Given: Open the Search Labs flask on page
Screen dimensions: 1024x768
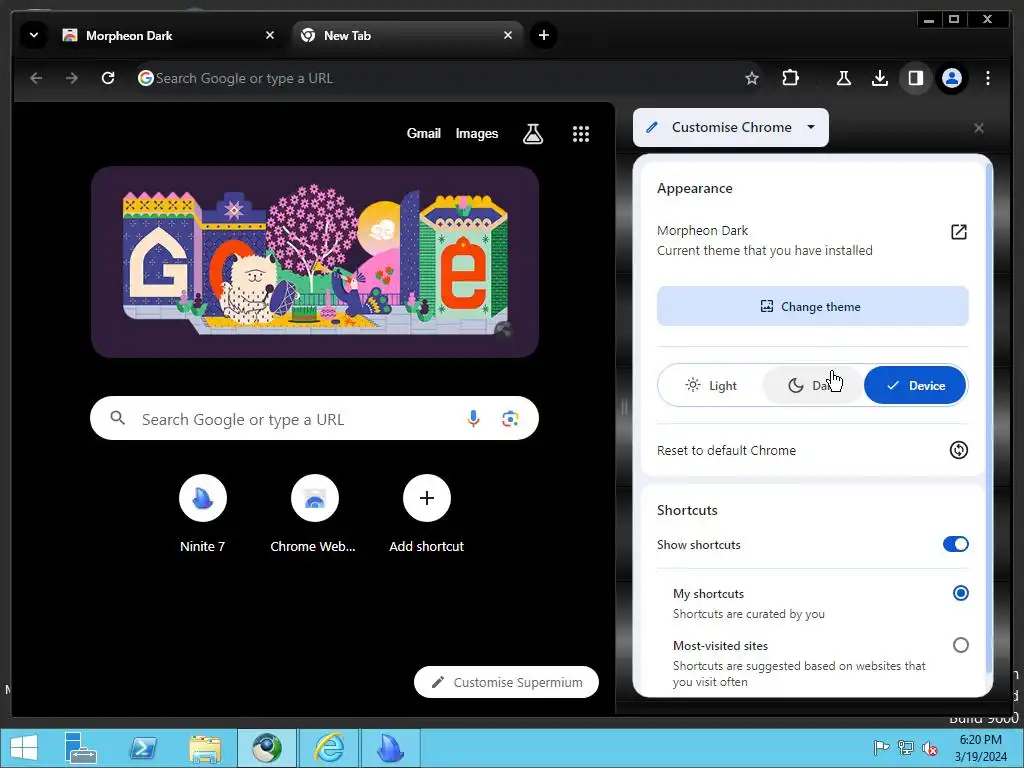Looking at the screenshot, I should tap(533, 134).
